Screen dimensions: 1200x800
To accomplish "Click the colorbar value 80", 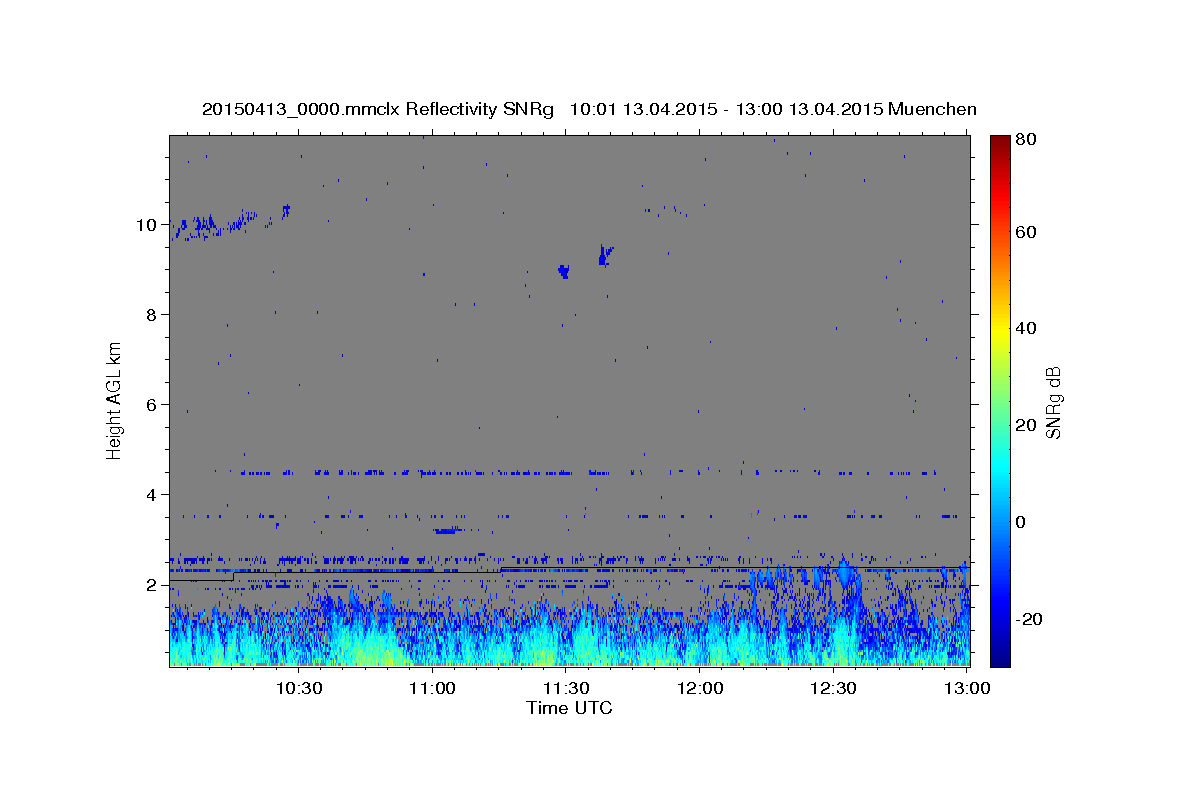I will tap(1026, 140).
